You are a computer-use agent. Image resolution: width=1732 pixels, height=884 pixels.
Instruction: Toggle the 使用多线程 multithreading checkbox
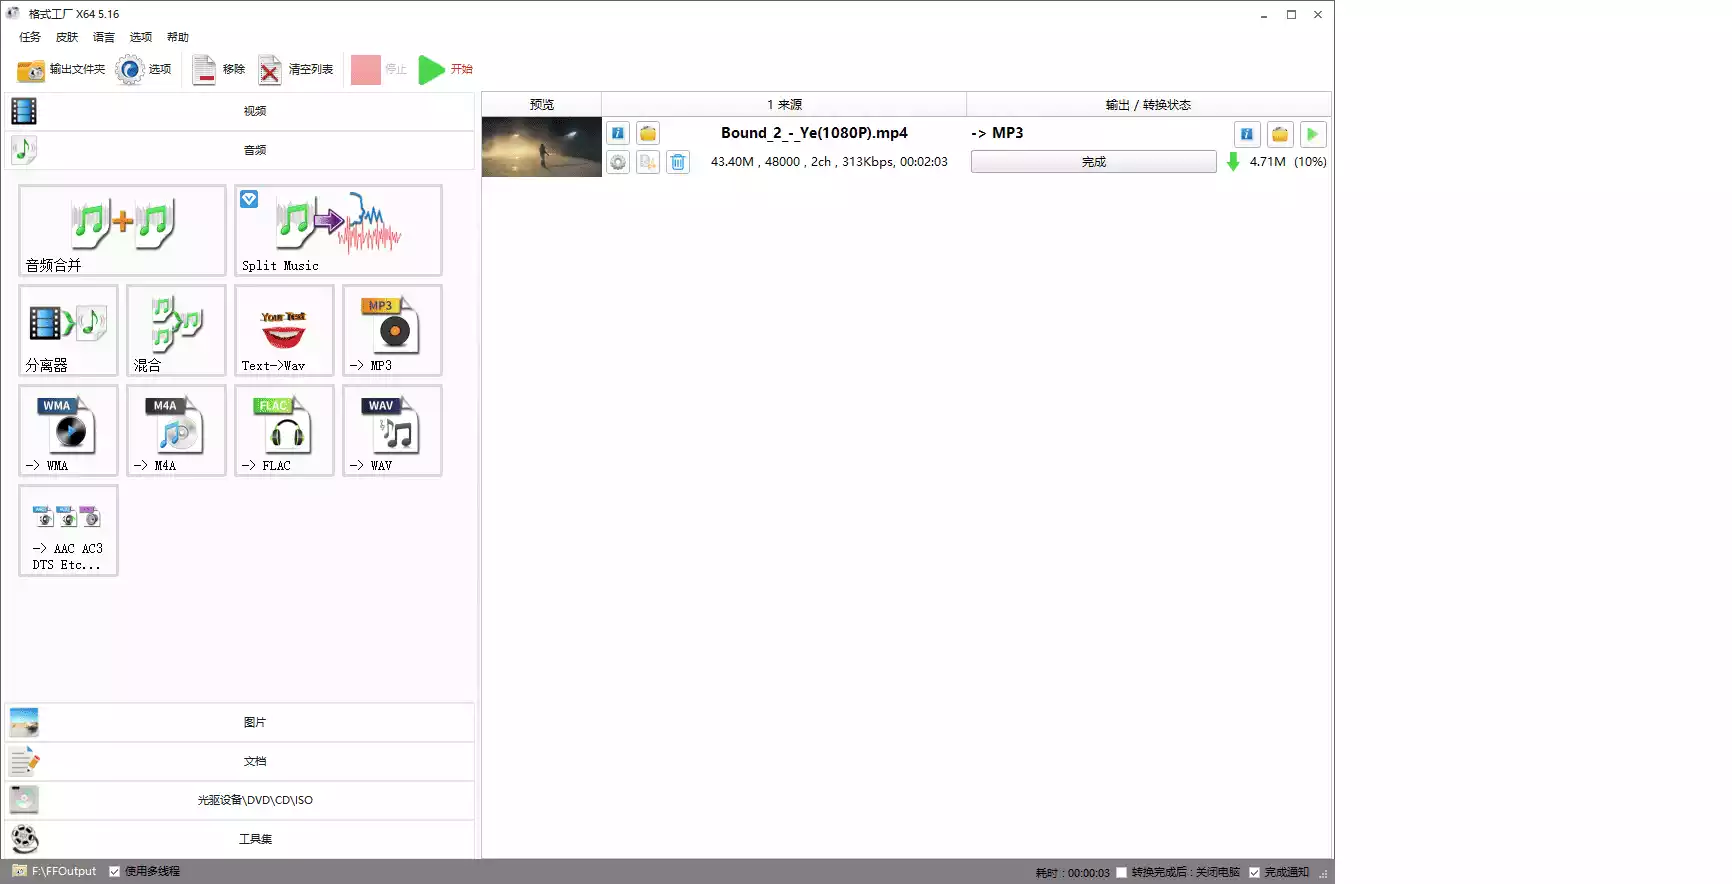click(x=115, y=871)
